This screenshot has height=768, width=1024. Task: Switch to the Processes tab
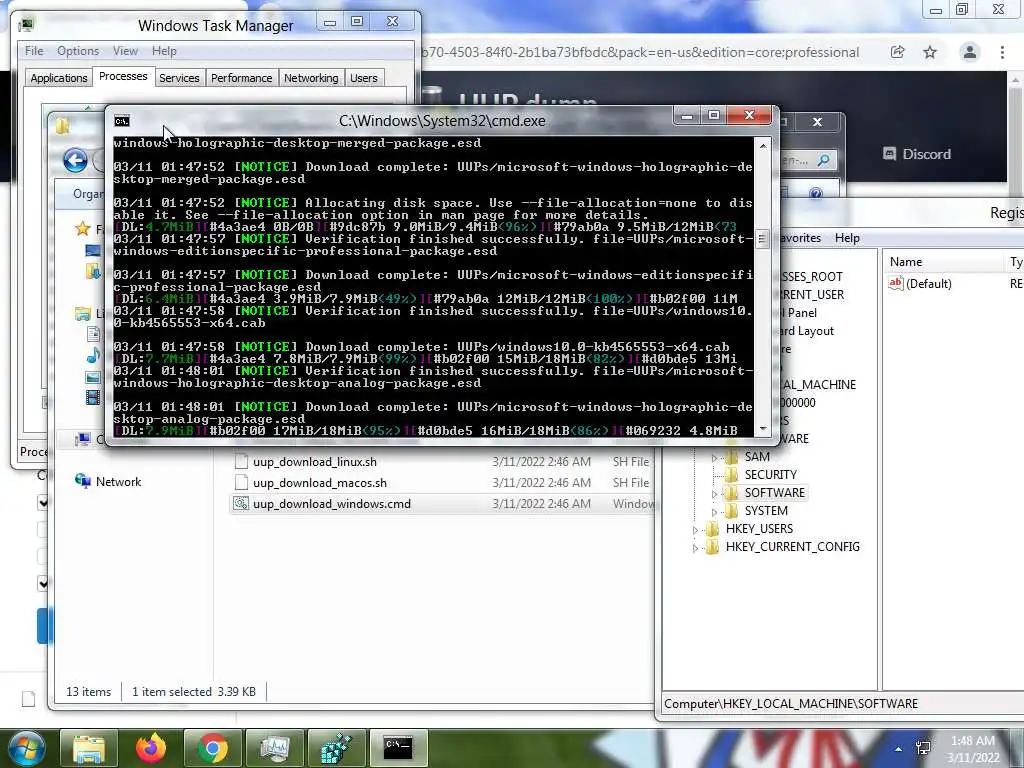coord(123,76)
